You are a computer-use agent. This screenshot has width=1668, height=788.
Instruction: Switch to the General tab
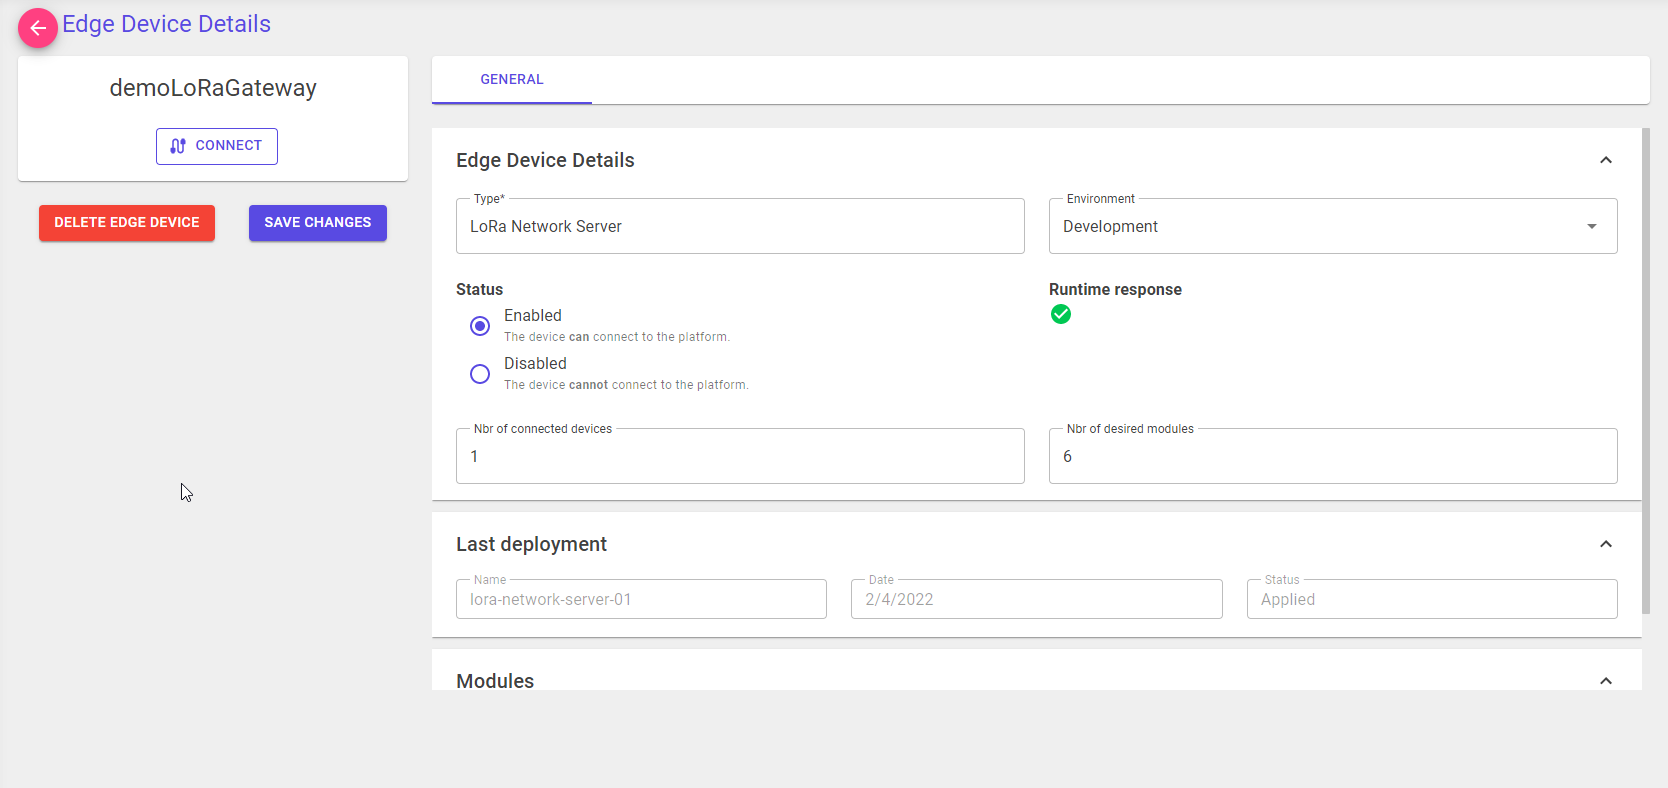(512, 80)
